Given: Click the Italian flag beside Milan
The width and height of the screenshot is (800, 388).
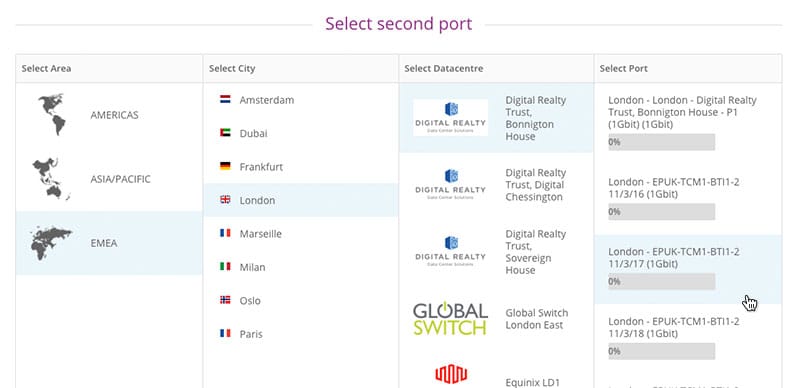Looking at the screenshot, I should (x=225, y=266).
